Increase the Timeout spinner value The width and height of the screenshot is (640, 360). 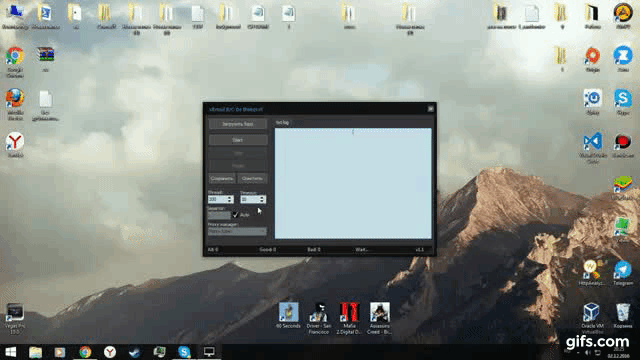(262, 198)
